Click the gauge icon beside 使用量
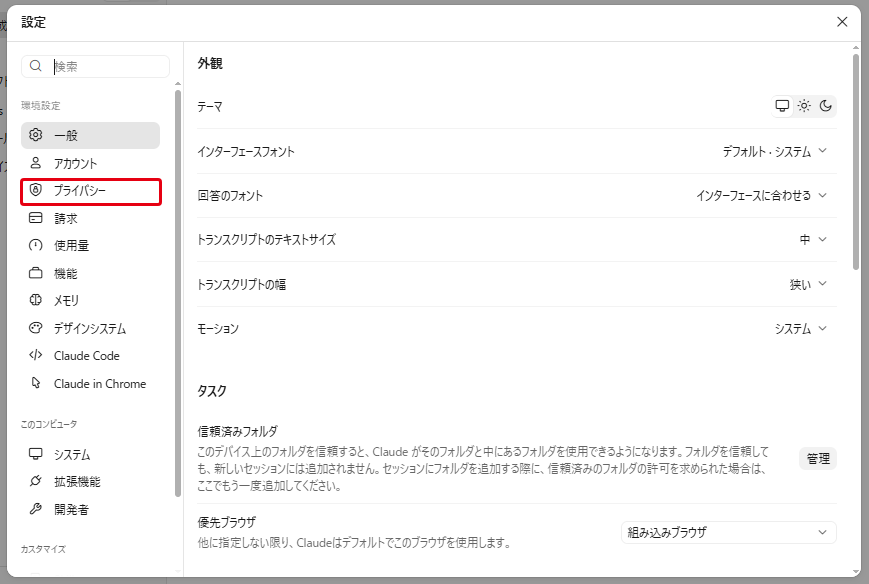869x584 pixels. pos(35,245)
